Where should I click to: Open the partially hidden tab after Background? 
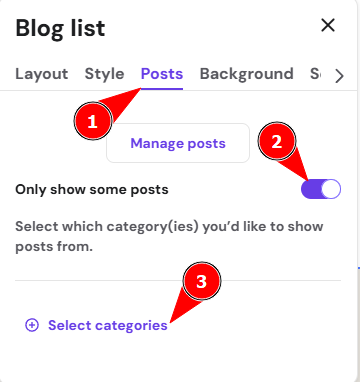315,74
